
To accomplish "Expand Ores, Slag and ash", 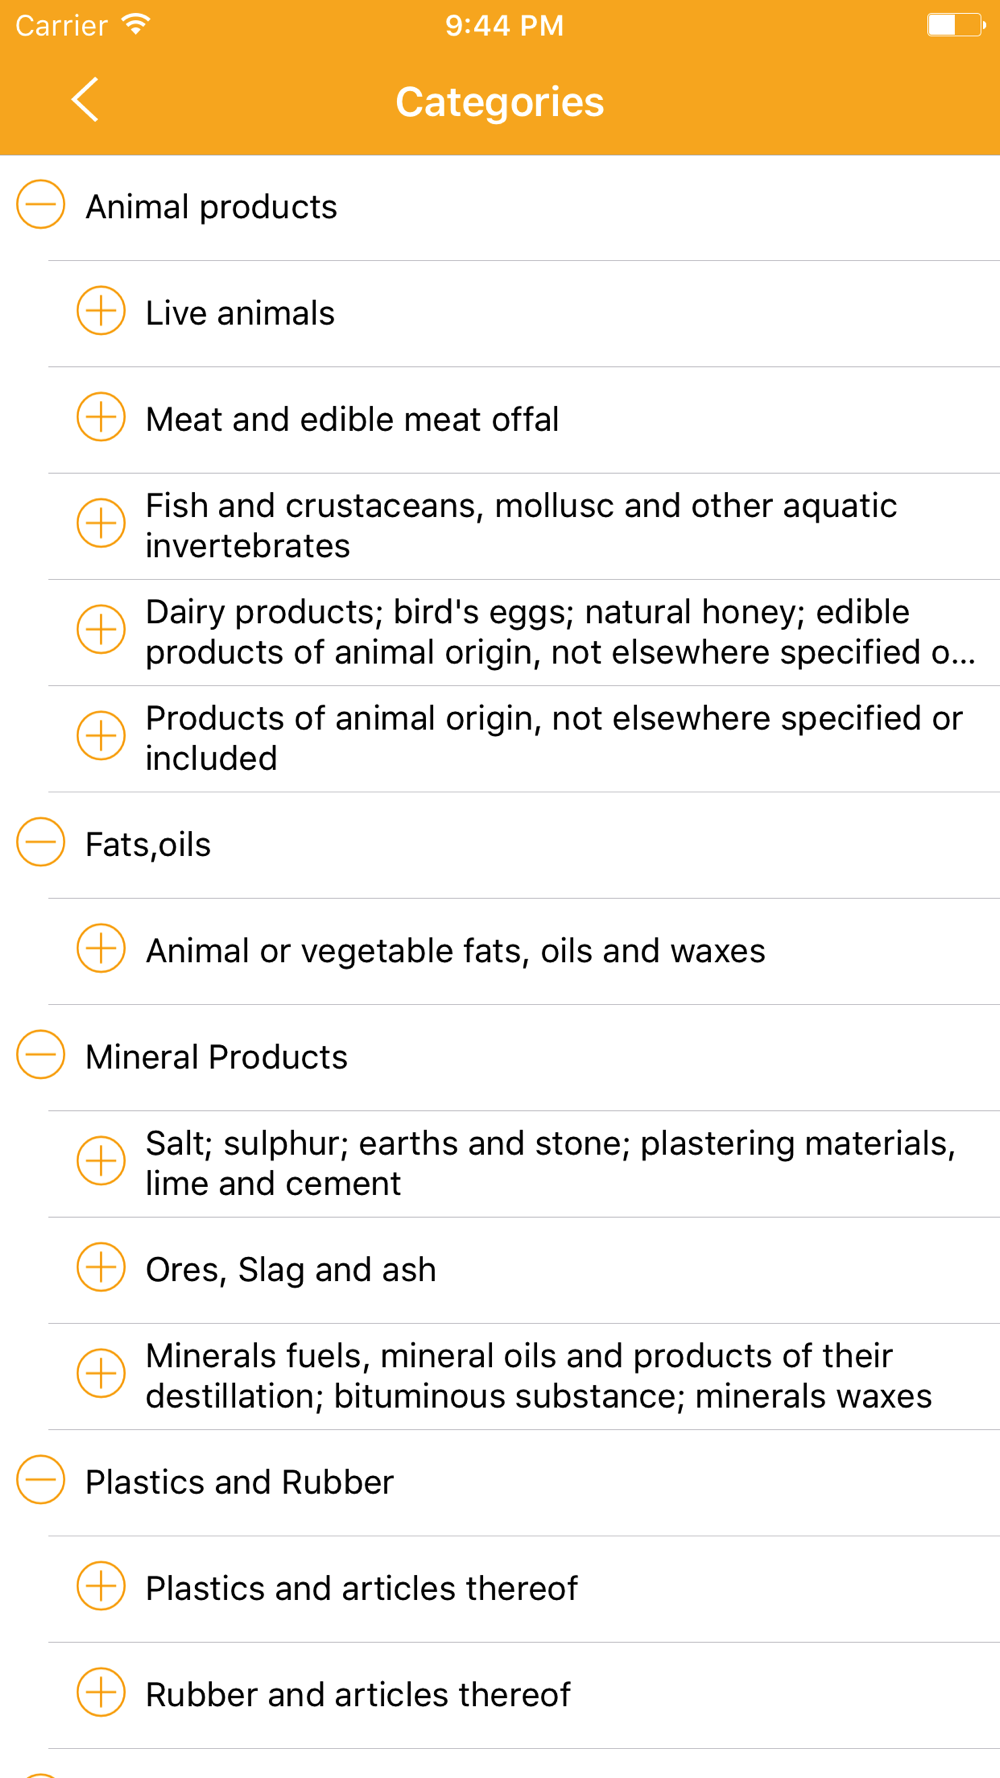I will pos(101,1268).
